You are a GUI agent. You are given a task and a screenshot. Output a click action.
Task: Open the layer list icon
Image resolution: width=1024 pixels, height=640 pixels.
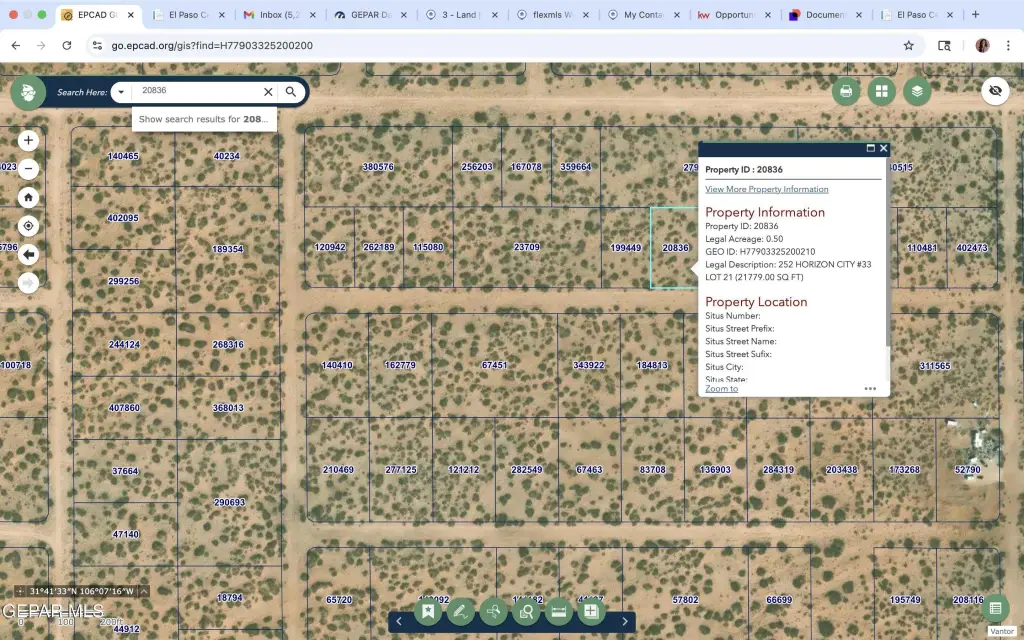pos(917,91)
